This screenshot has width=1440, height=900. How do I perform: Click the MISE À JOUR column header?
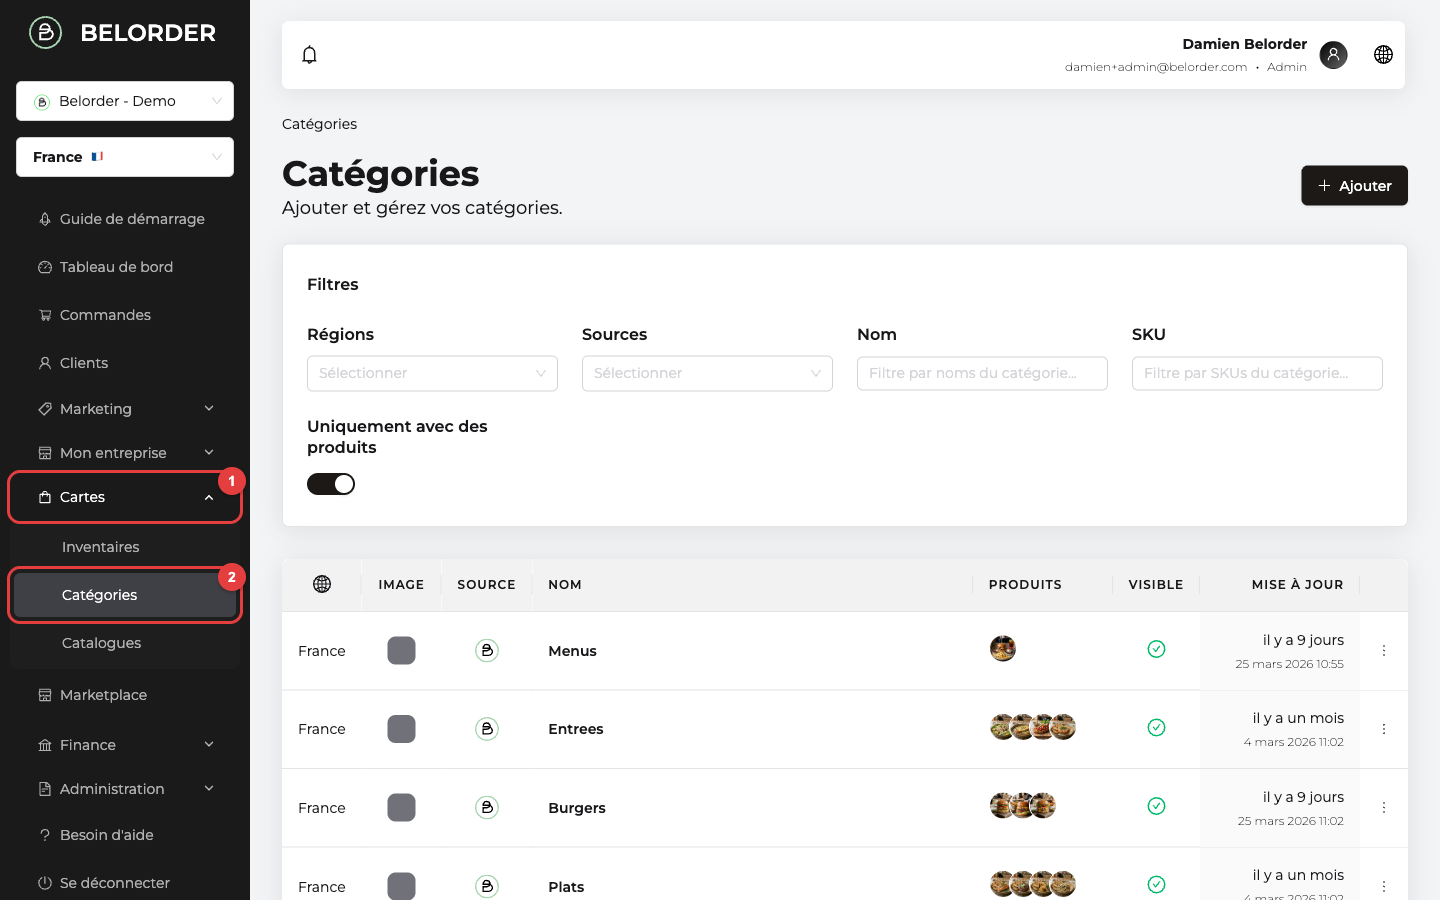(1297, 585)
